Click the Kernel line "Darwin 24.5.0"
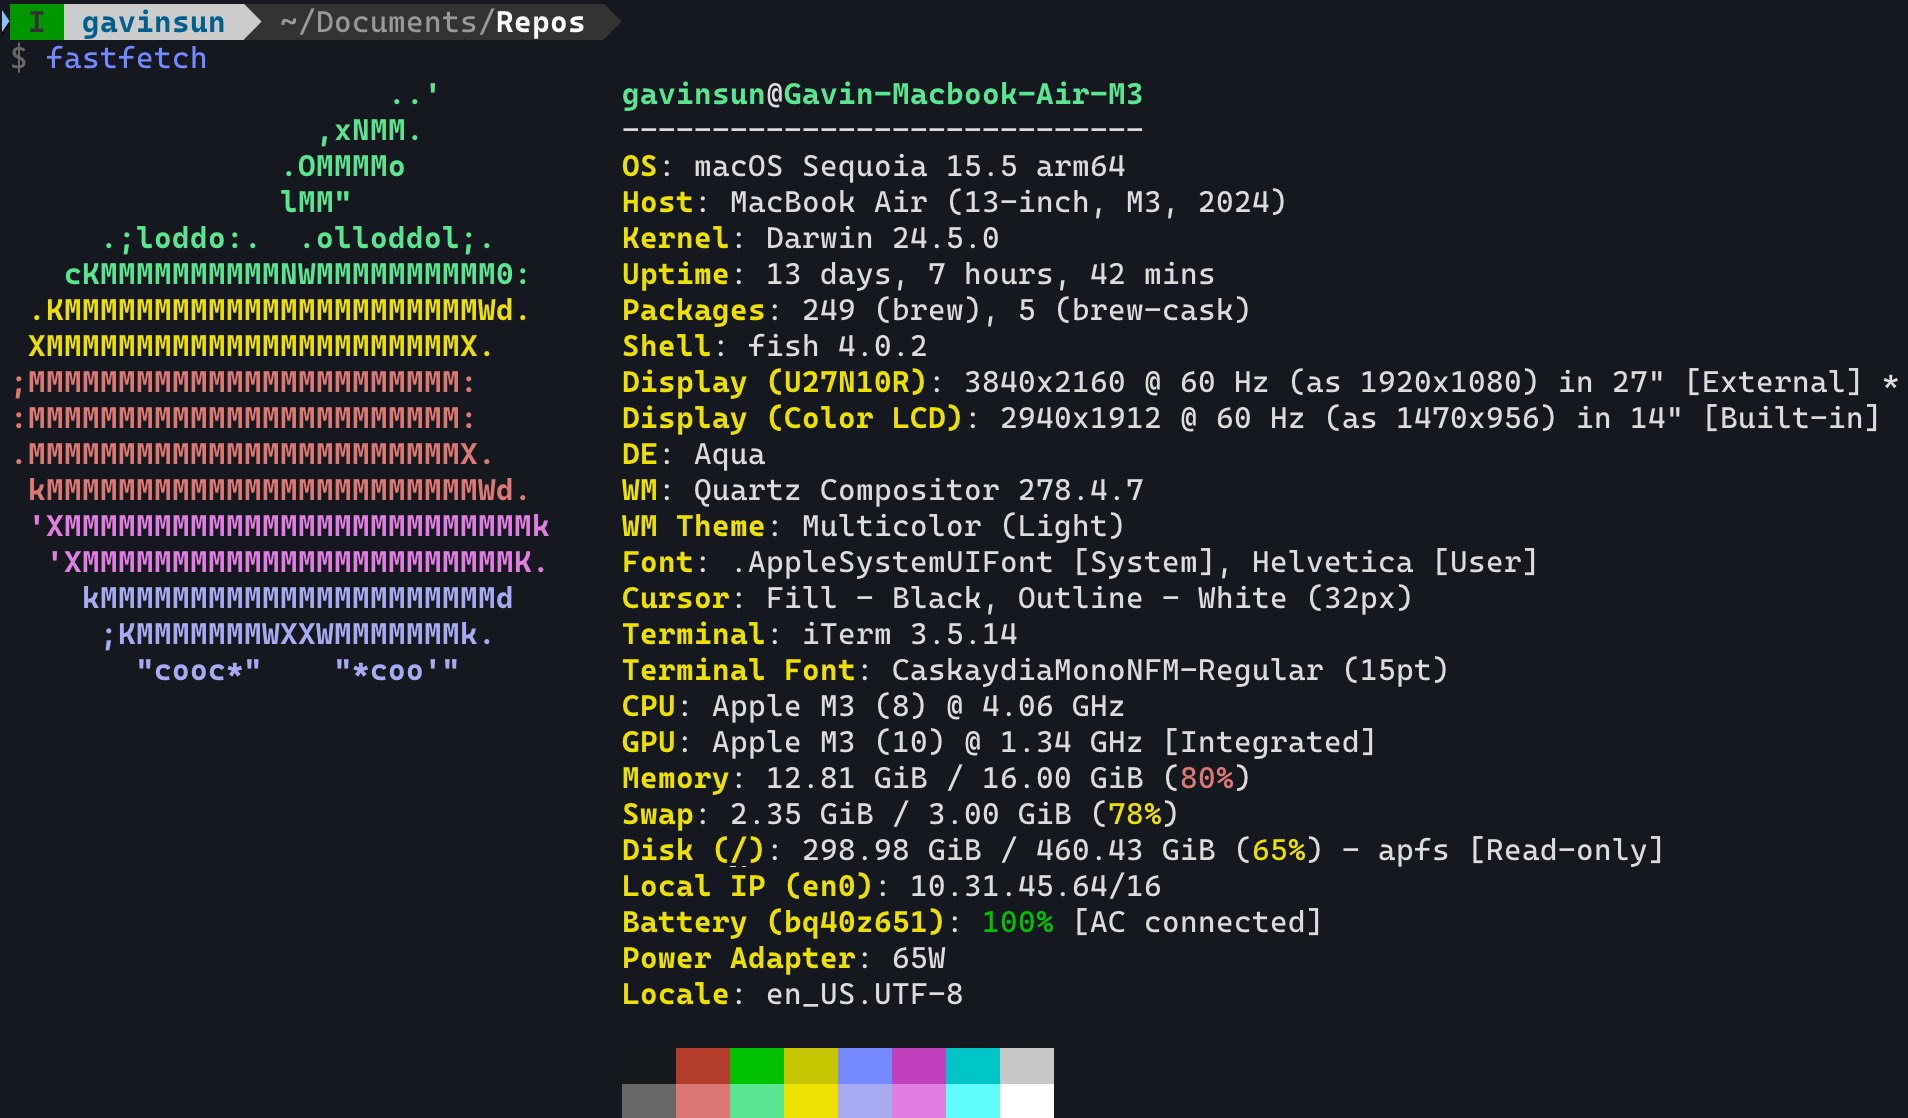The width and height of the screenshot is (1908, 1118). coord(810,238)
